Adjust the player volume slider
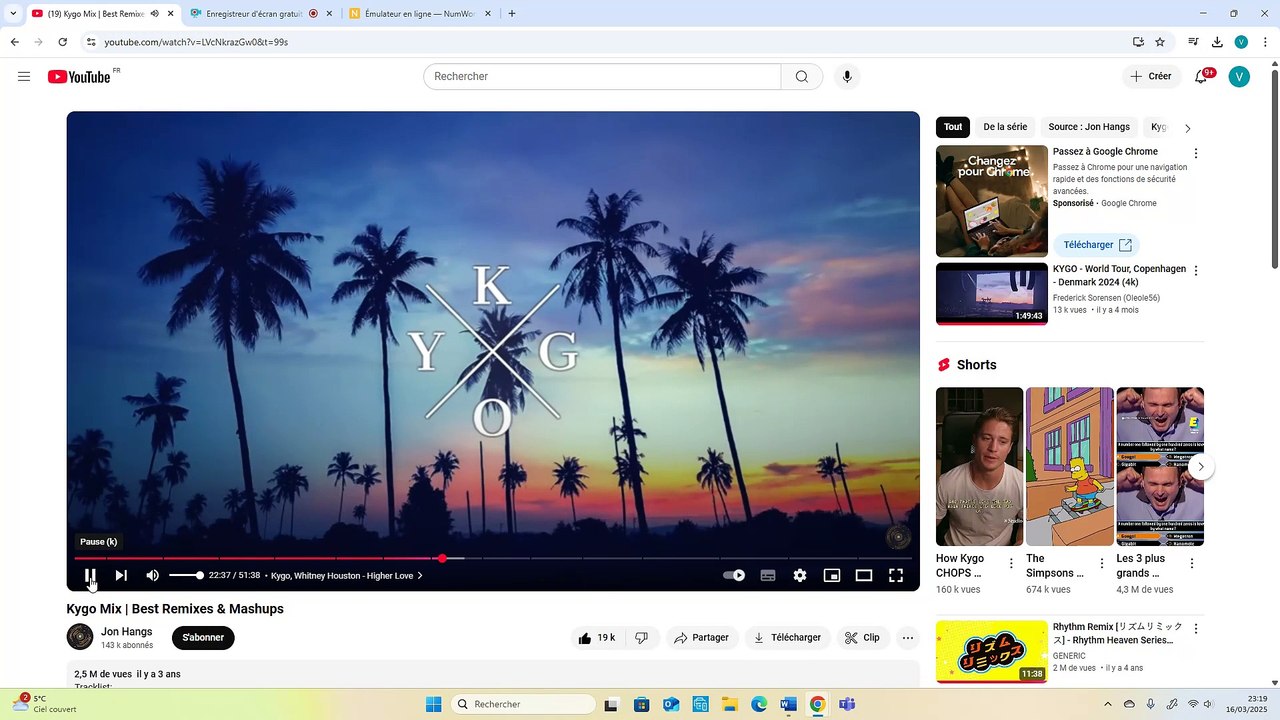 click(186, 576)
